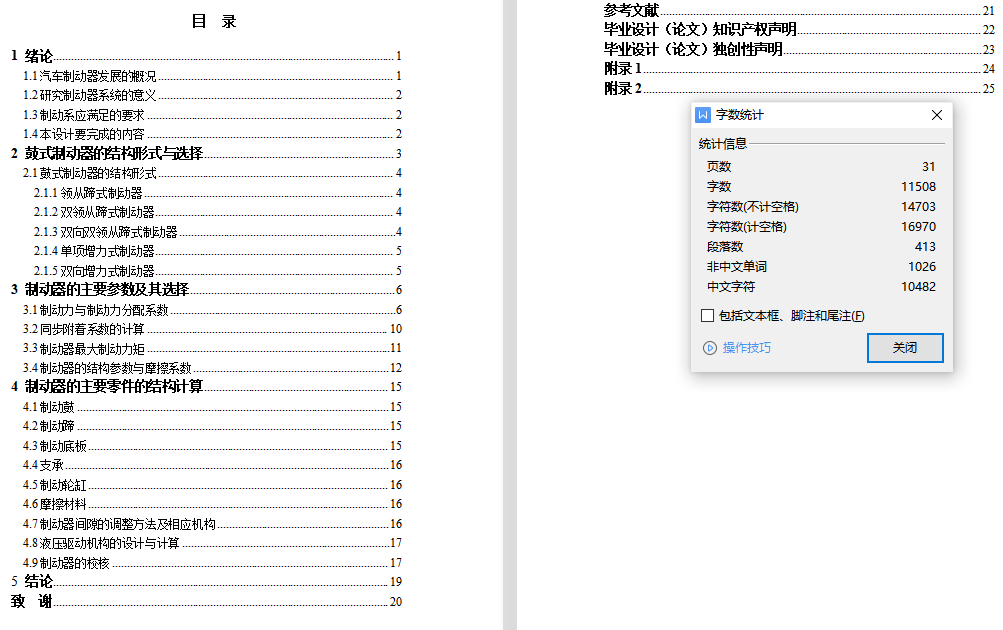The width and height of the screenshot is (1003, 630).
Task: Click the 目录 heading
Action: (x=214, y=21)
